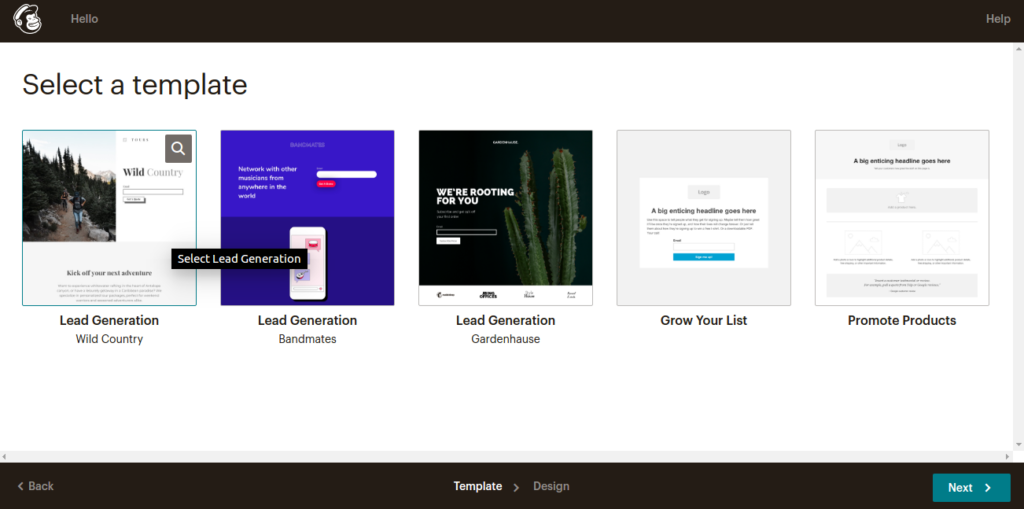
Task: Click the Grow Your List title
Action: 704,320
